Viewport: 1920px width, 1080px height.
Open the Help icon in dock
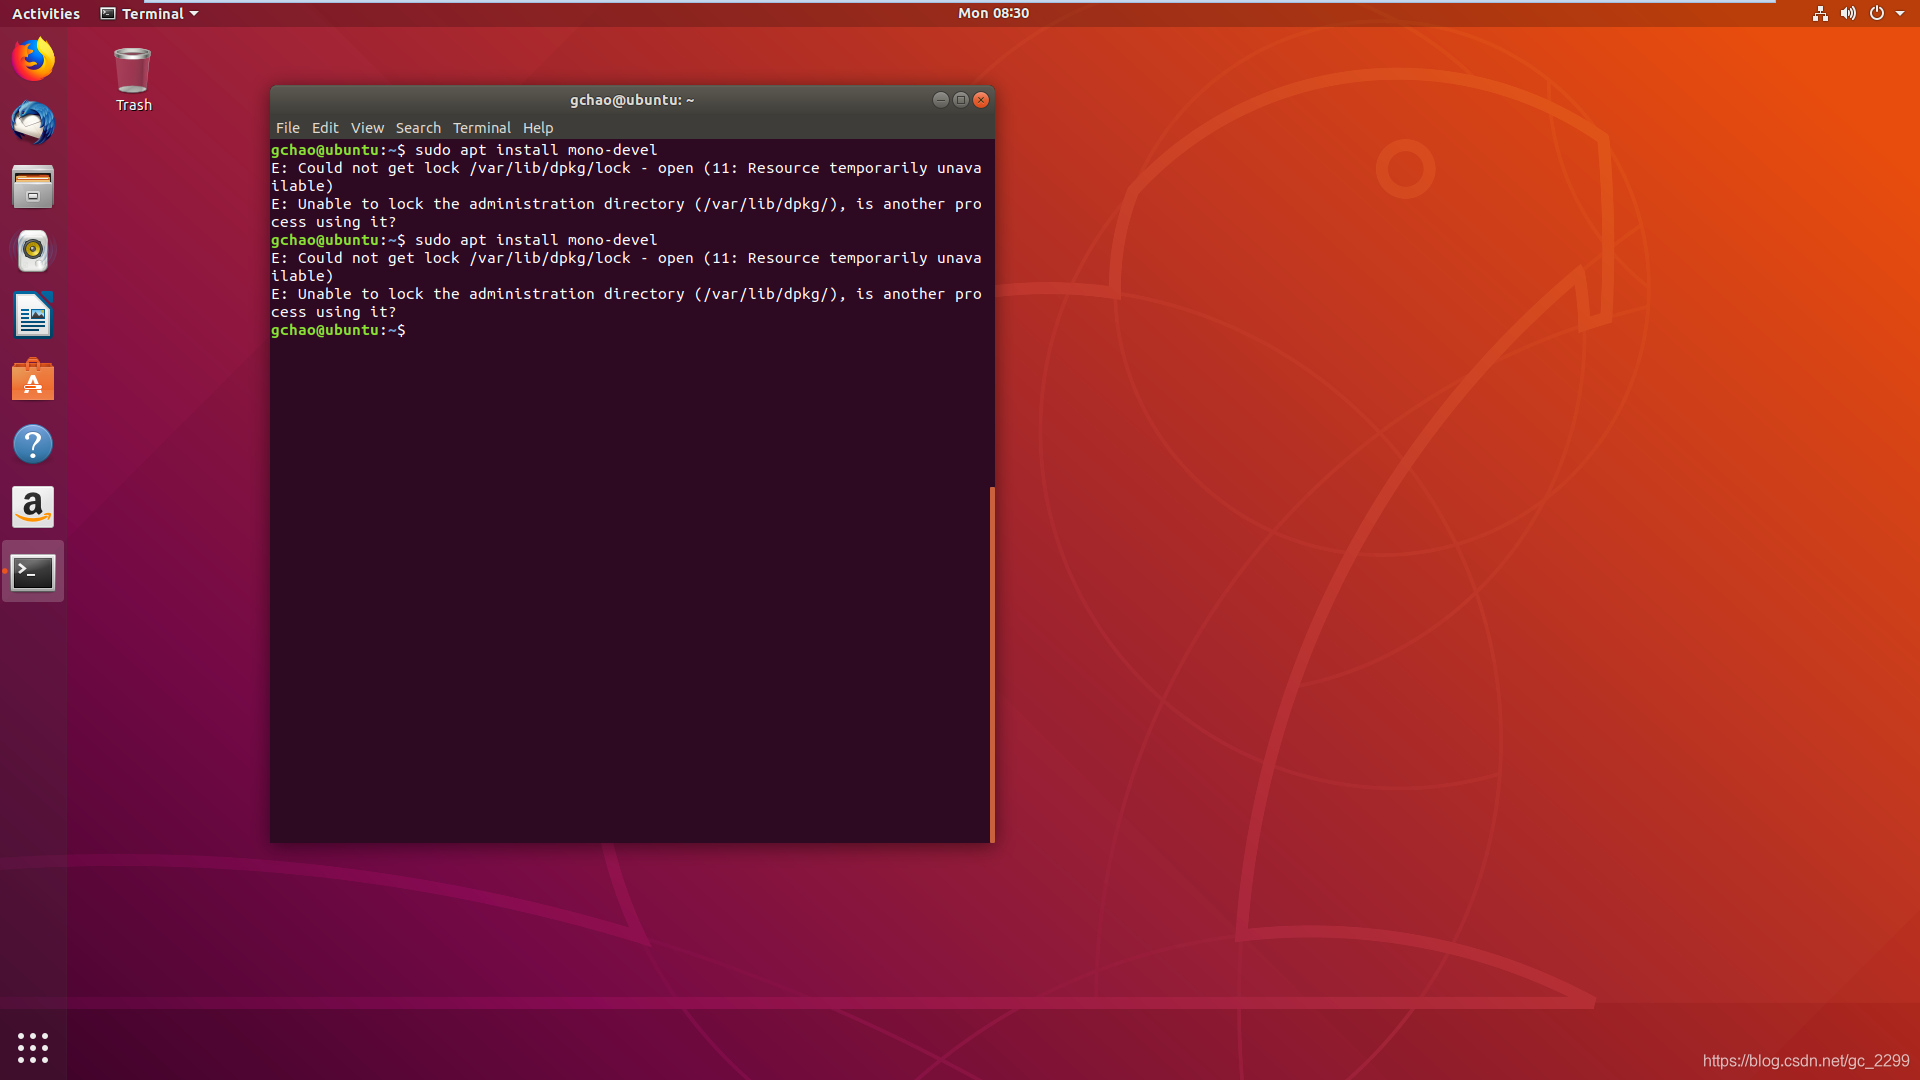click(33, 444)
